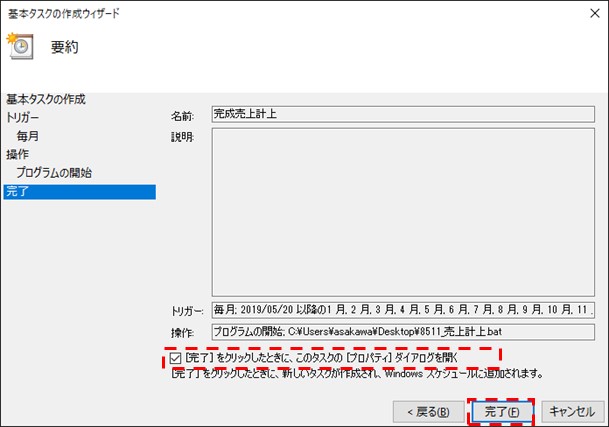Click the 説明: label beside description box
The width and height of the screenshot is (609, 427).
pyautogui.click(x=182, y=137)
